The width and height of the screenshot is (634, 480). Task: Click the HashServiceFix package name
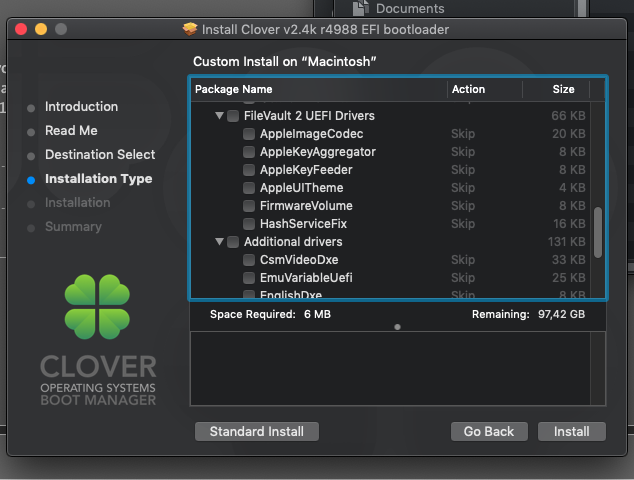click(303, 224)
